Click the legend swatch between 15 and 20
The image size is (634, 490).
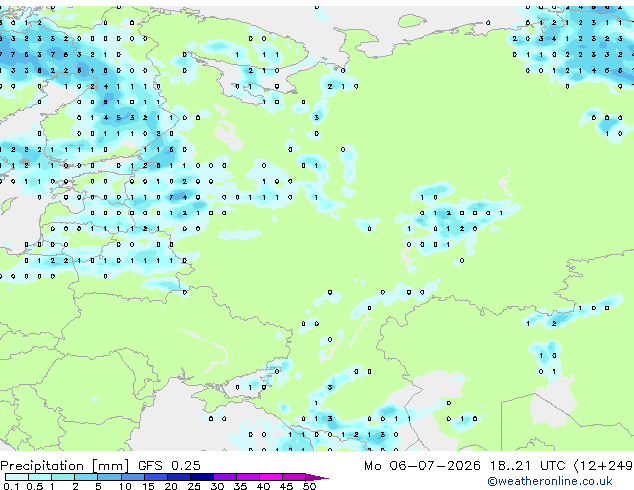click(x=156, y=477)
